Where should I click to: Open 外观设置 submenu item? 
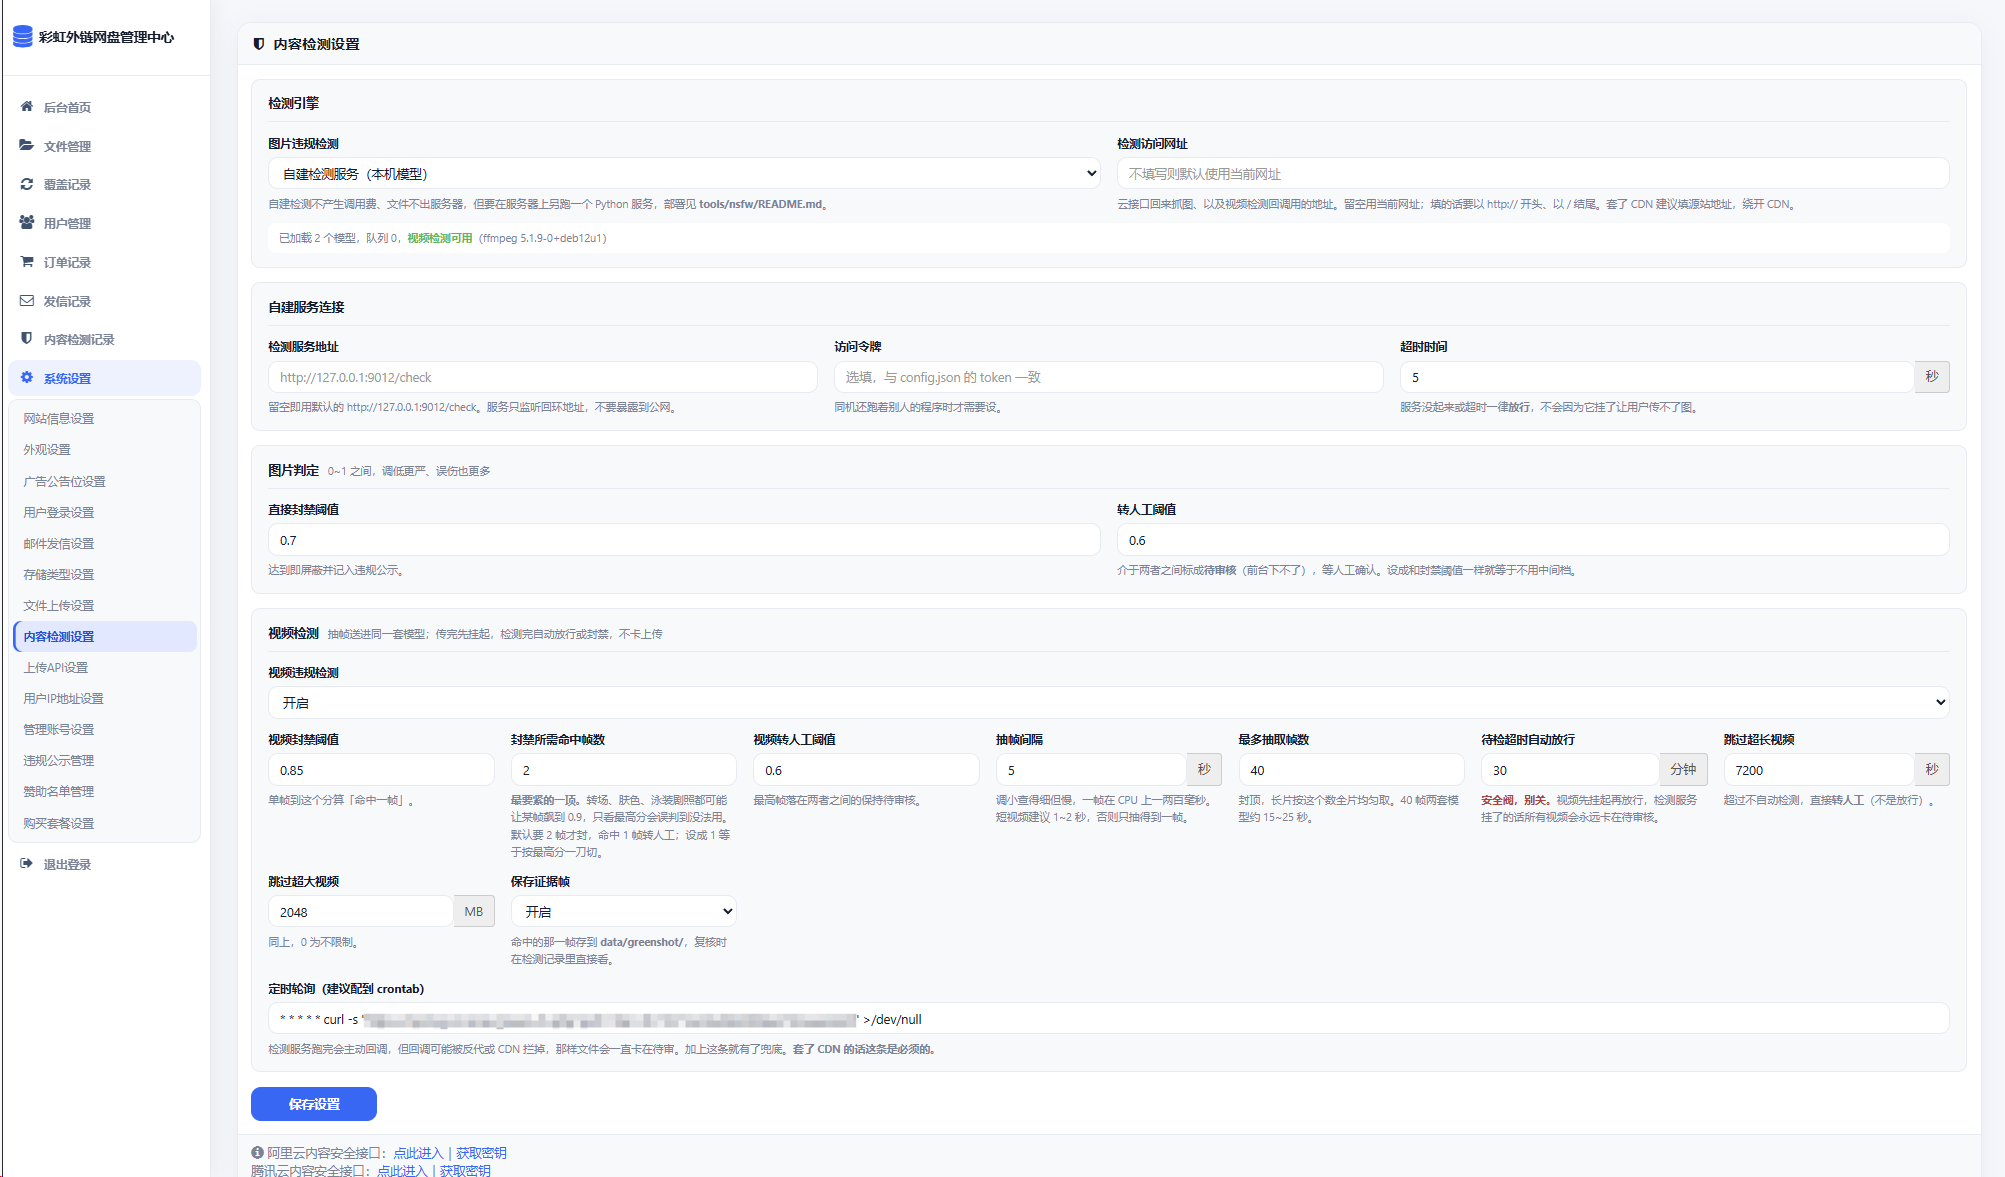tap(47, 449)
